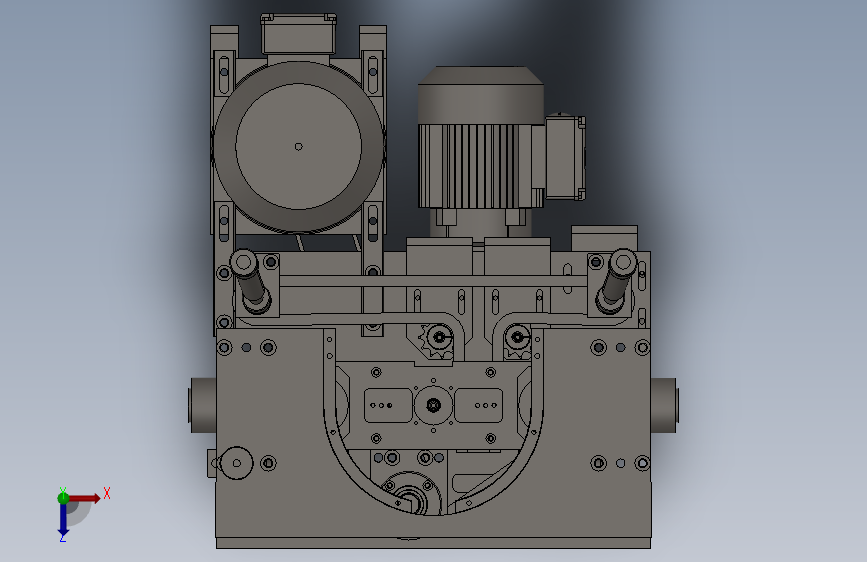Select the right cylindrical handle pin

pos(616,282)
